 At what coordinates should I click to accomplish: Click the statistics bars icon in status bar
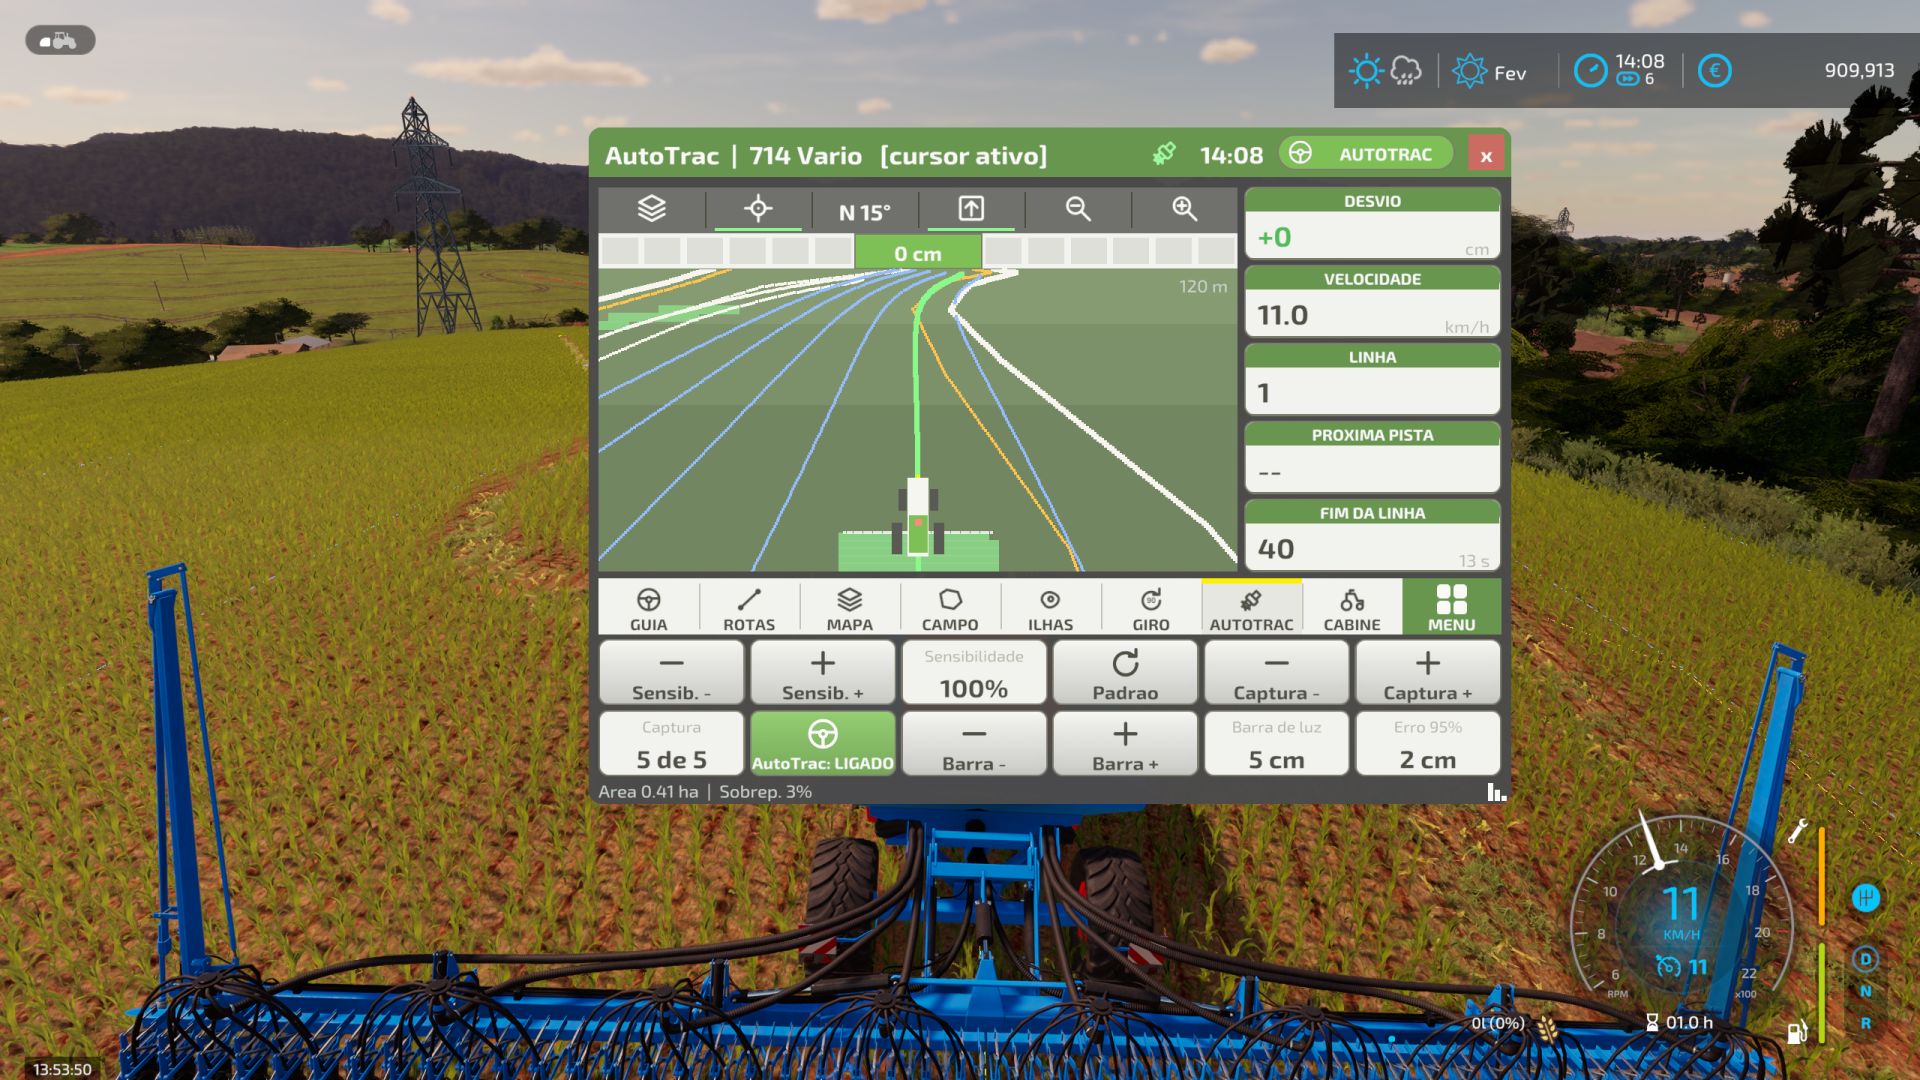click(1496, 792)
